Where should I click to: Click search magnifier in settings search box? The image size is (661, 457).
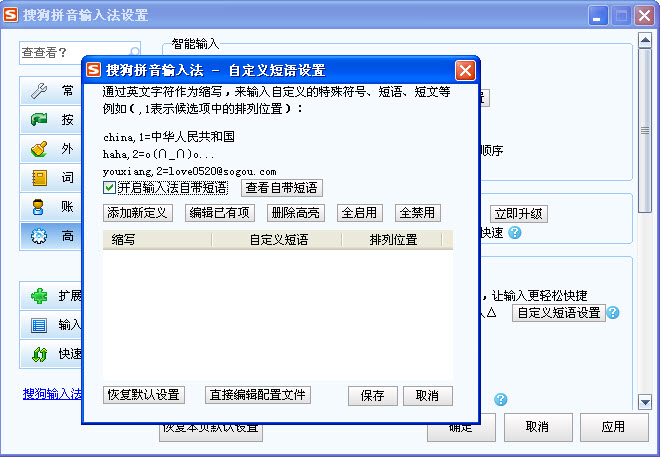click(x=134, y=52)
